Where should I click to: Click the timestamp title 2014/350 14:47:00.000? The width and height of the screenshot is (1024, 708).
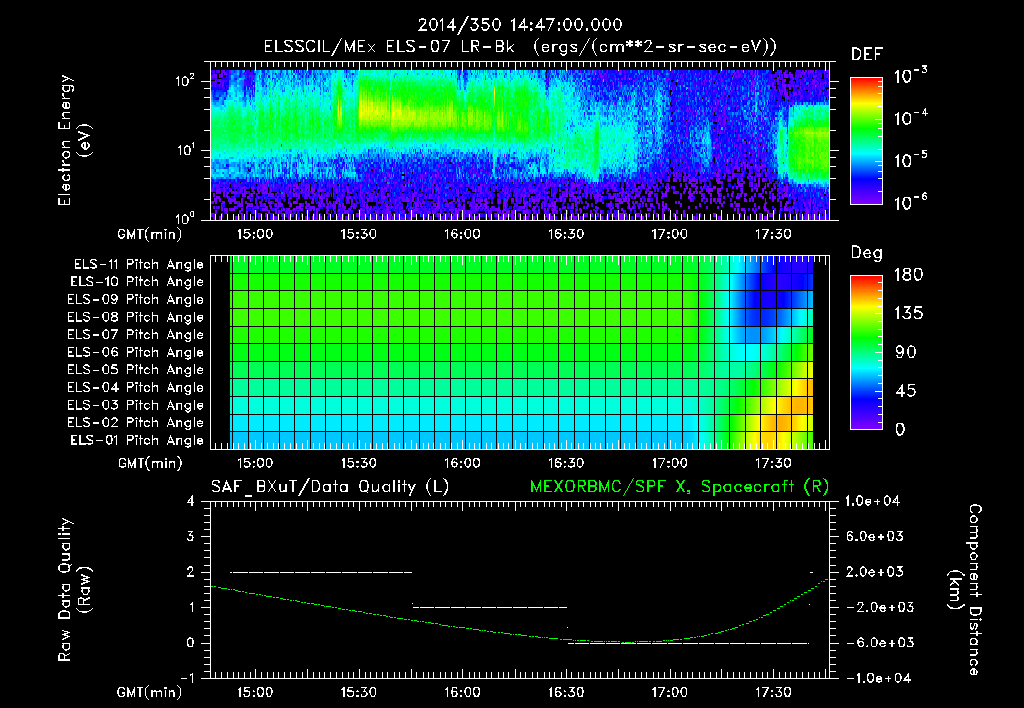click(x=520, y=25)
